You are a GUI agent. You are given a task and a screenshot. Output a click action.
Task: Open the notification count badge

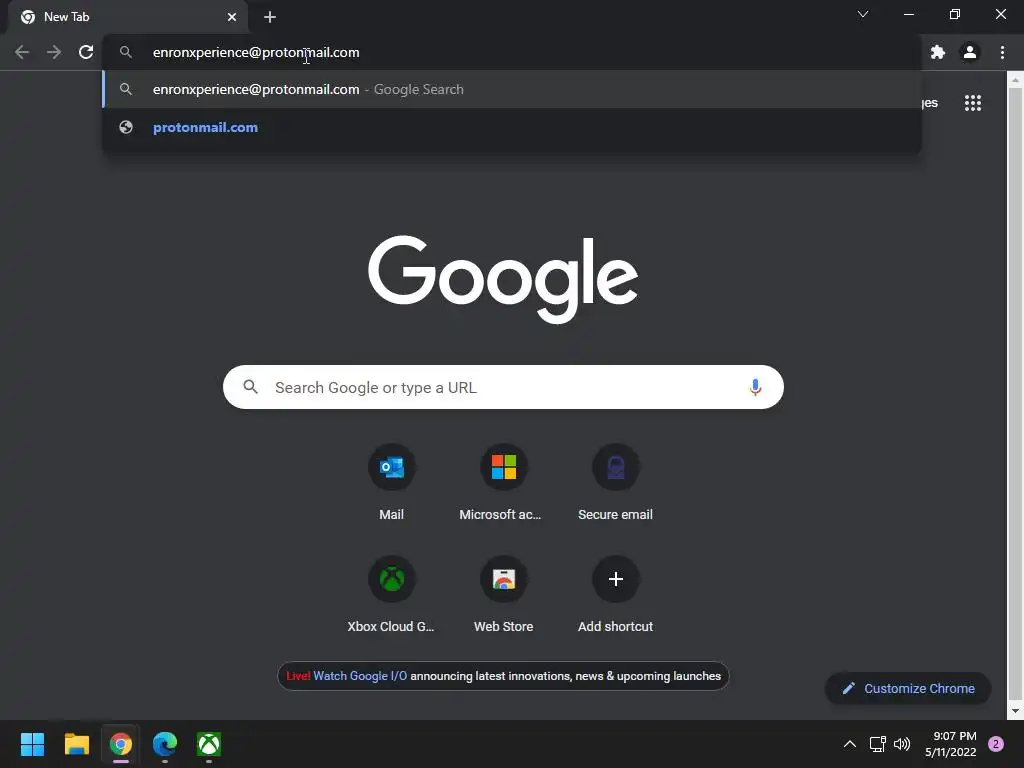(996, 744)
